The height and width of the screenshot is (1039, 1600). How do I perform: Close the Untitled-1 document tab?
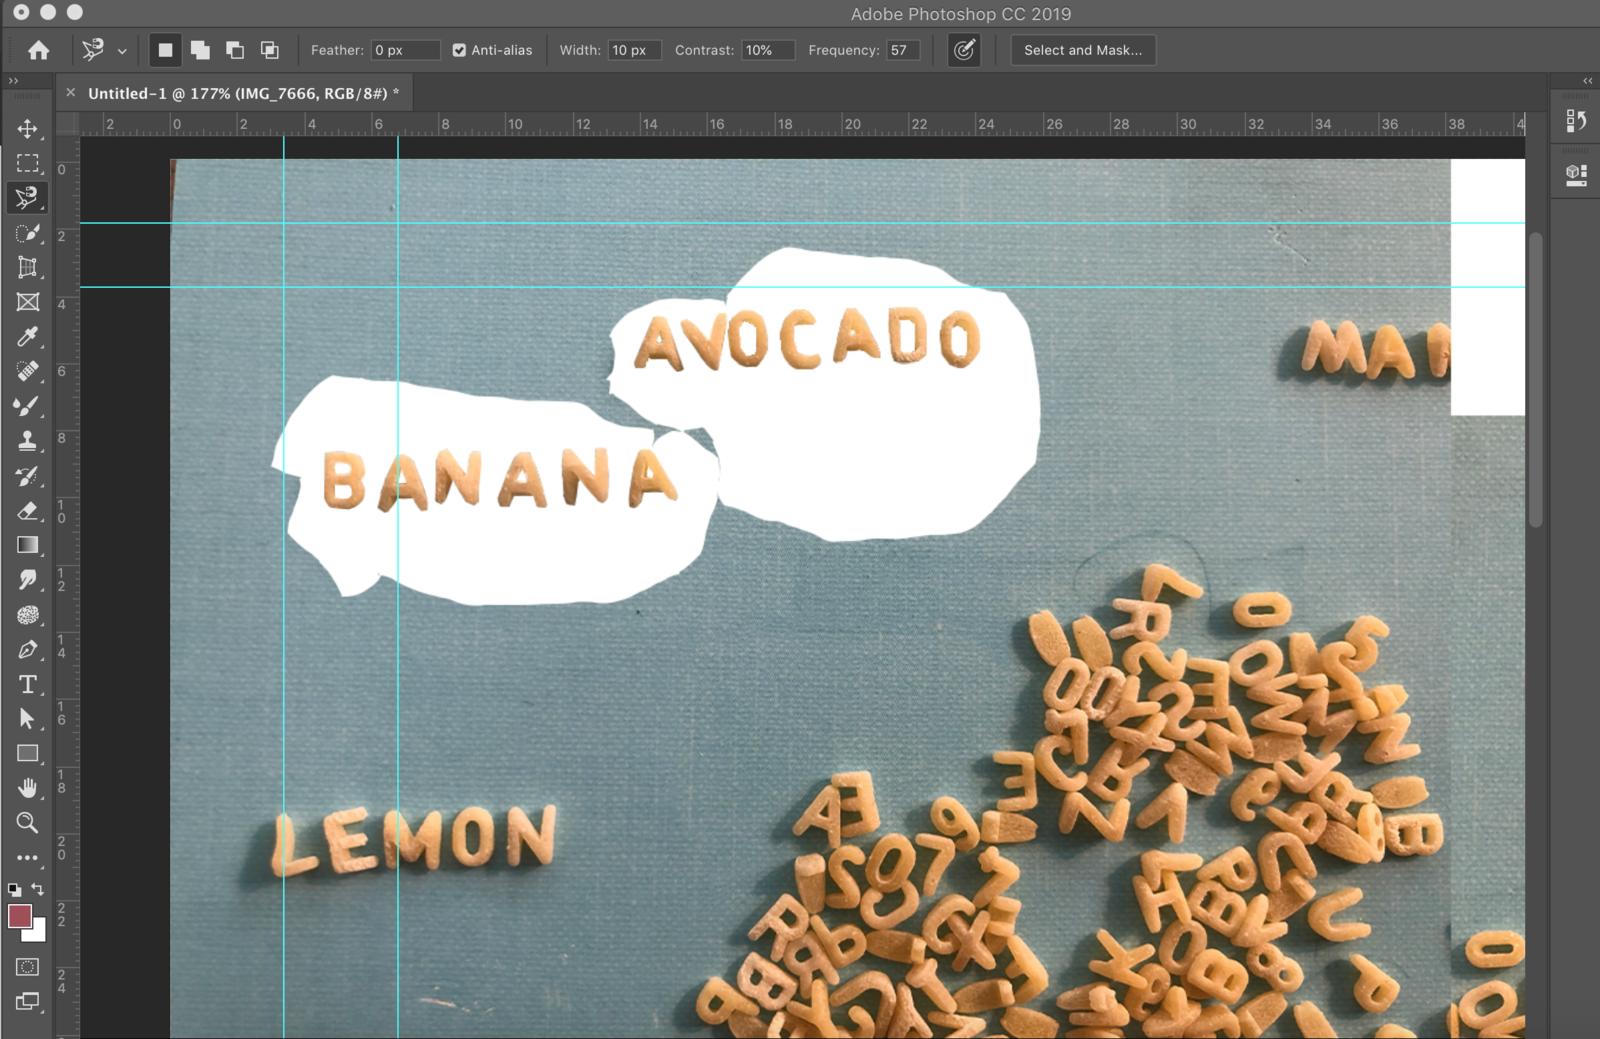[70, 92]
